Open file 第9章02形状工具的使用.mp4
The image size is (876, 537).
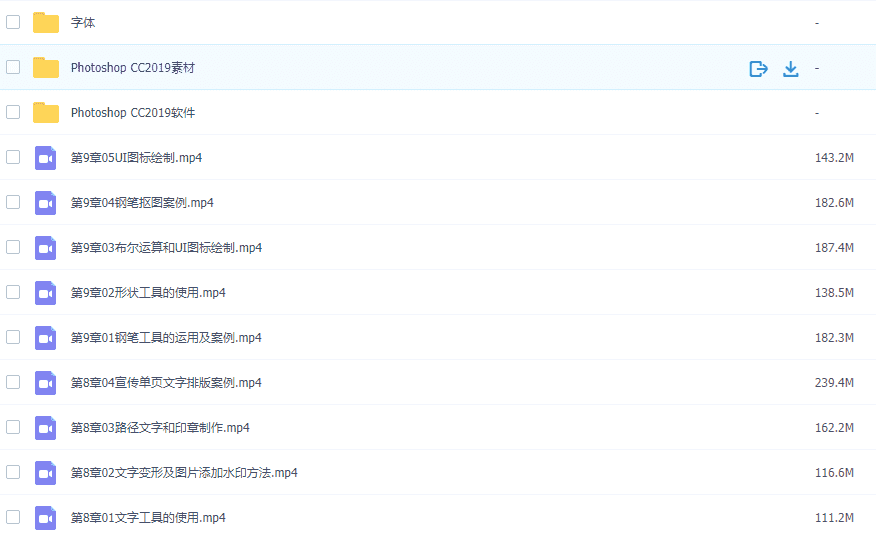(x=148, y=293)
